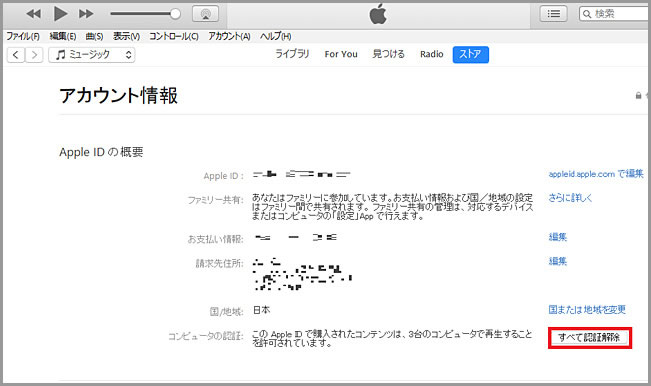This screenshot has height=386, width=651.
Task: Click the アカウント情報 heading
Action: point(119,95)
